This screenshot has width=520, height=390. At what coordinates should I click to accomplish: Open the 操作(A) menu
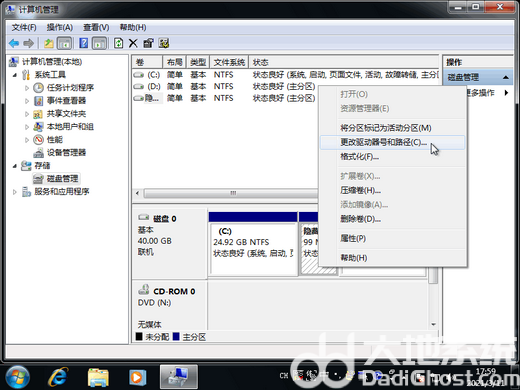click(60, 27)
